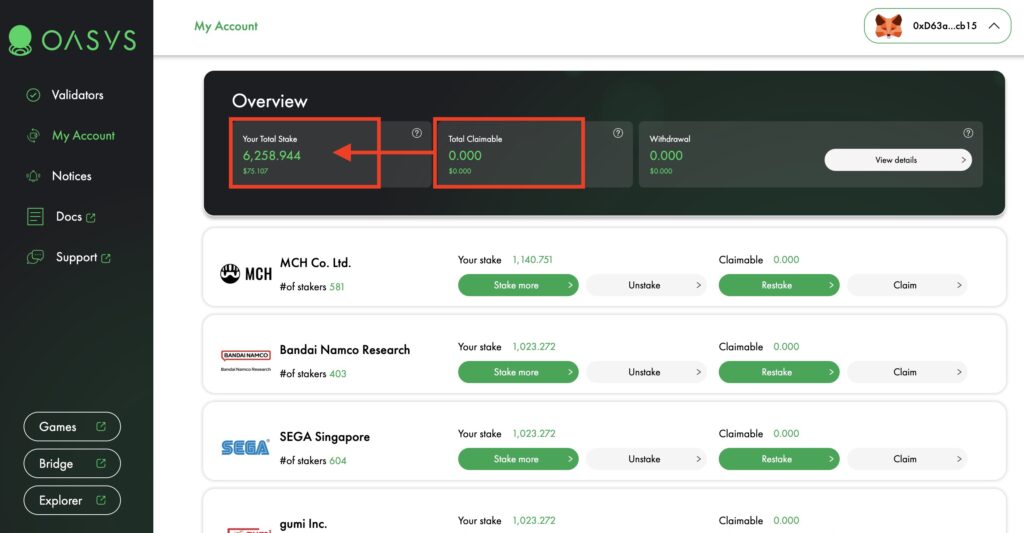Image resolution: width=1024 pixels, height=533 pixels.
Task: Click the Notices bell icon
Action: click(33, 176)
